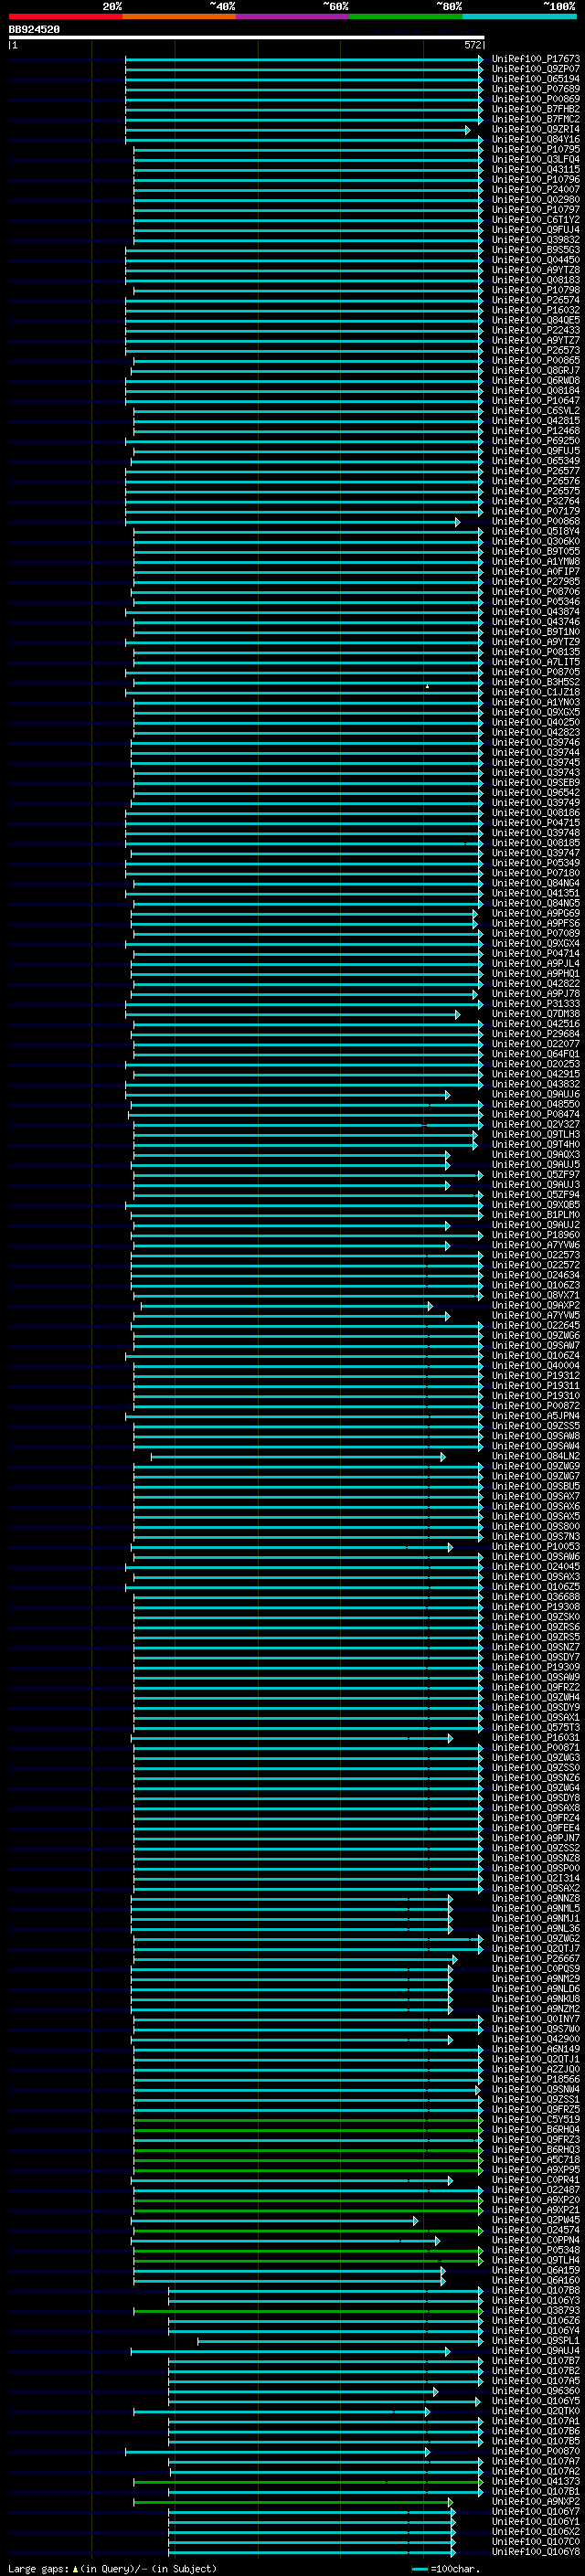Click green alignment bar of UniRef100_P05348
This screenshot has height=2576, width=585.
pos(307,2250)
